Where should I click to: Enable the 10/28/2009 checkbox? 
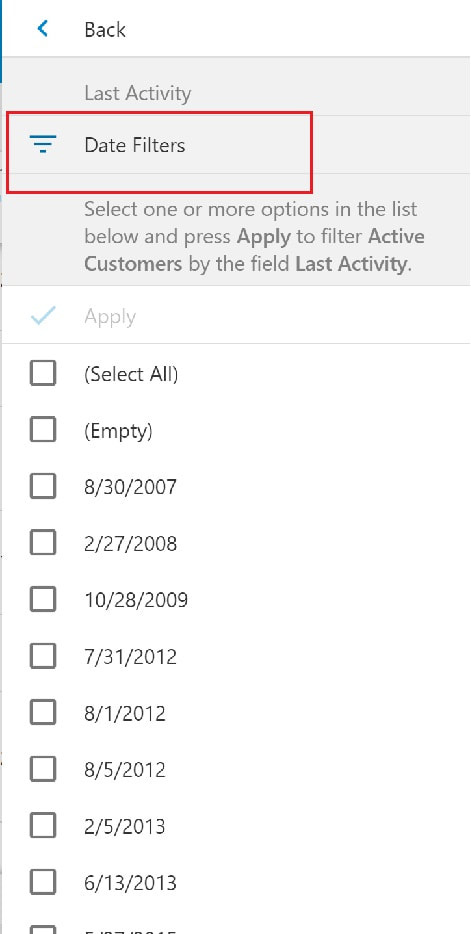pyautogui.click(x=43, y=599)
